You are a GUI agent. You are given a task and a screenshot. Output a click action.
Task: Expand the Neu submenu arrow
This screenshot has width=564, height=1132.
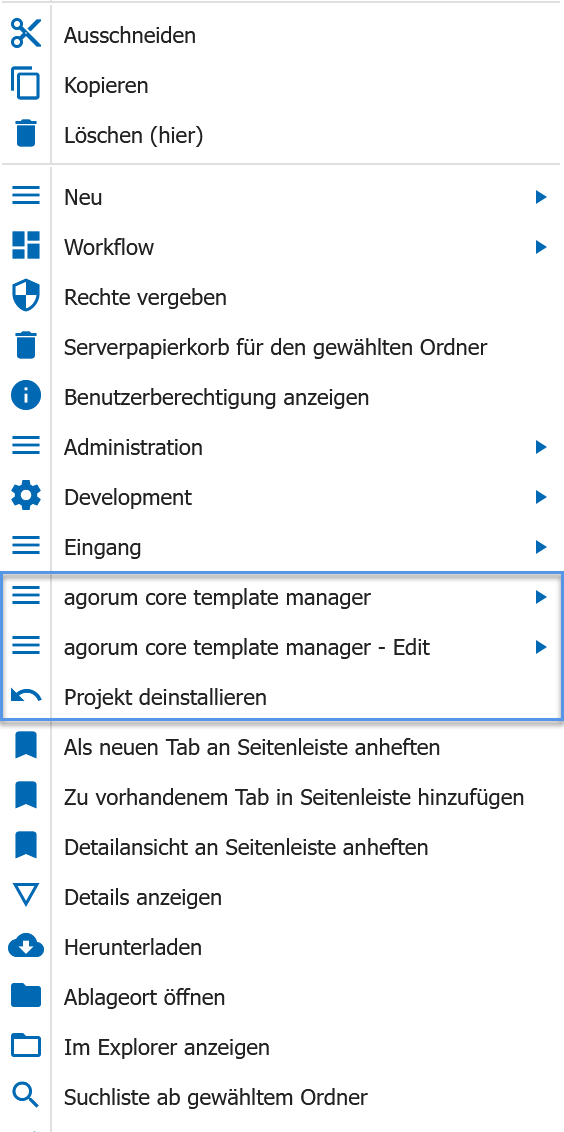[x=541, y=196]
